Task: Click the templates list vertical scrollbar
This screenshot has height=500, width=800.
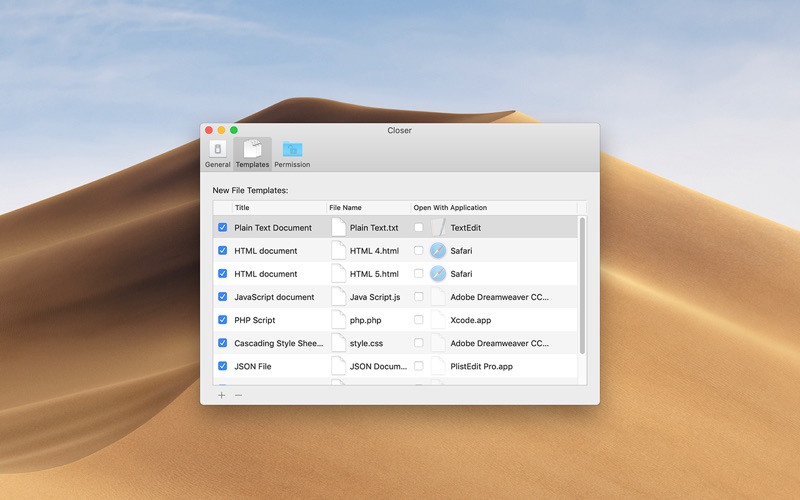Action: coord(582,286)
